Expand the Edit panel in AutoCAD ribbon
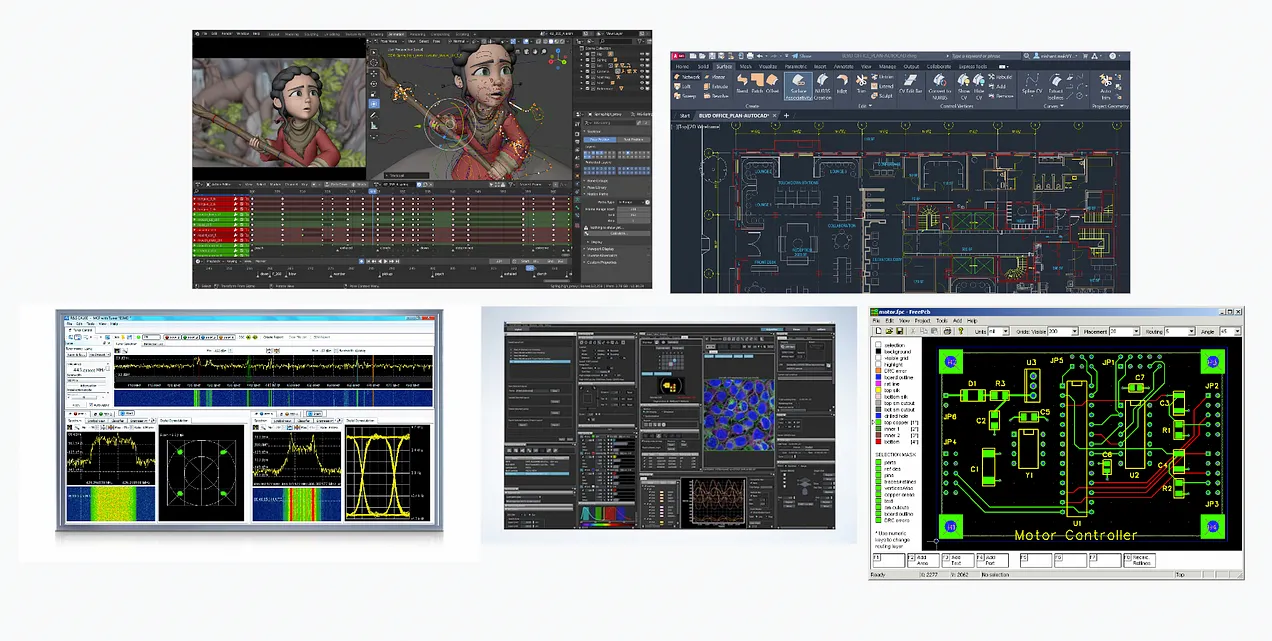The image size is (1272, 641). tap(863, 106)
